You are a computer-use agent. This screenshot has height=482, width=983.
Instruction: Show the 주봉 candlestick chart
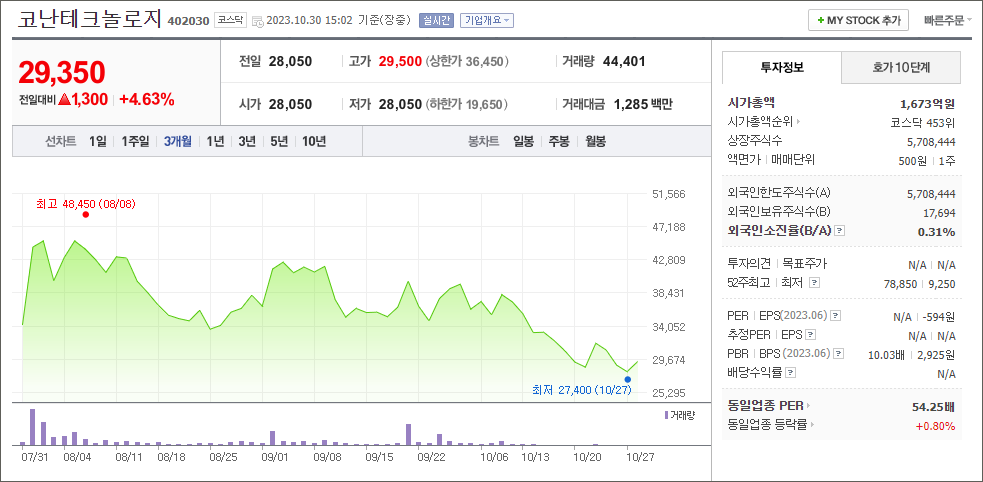[x=559, y=142]
